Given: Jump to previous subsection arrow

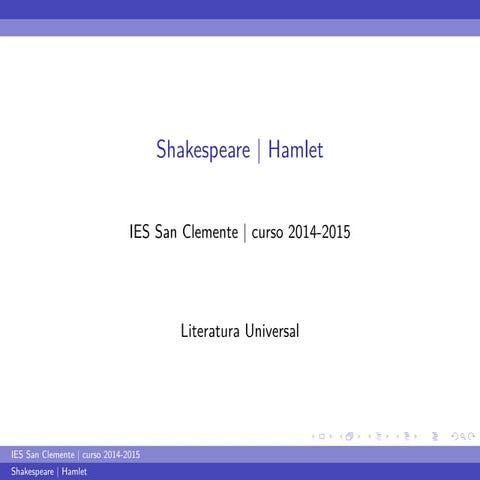Looking at the screenshot, I should (x=370, y=436).
